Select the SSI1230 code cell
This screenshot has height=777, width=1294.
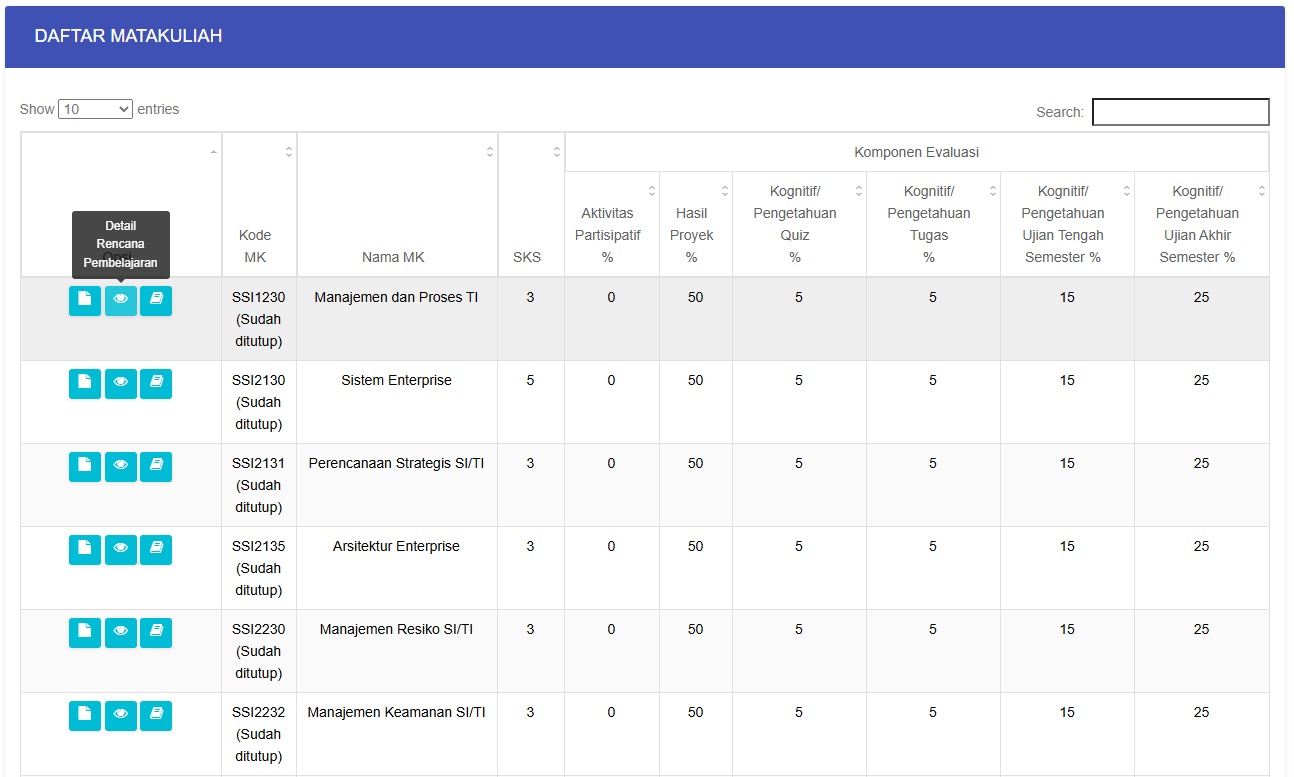coord(259,319)
